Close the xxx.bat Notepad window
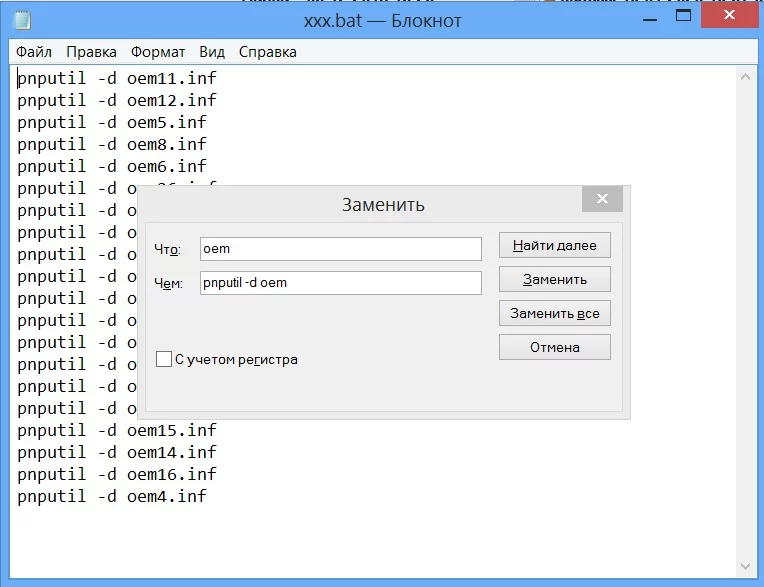 point(734,18)
